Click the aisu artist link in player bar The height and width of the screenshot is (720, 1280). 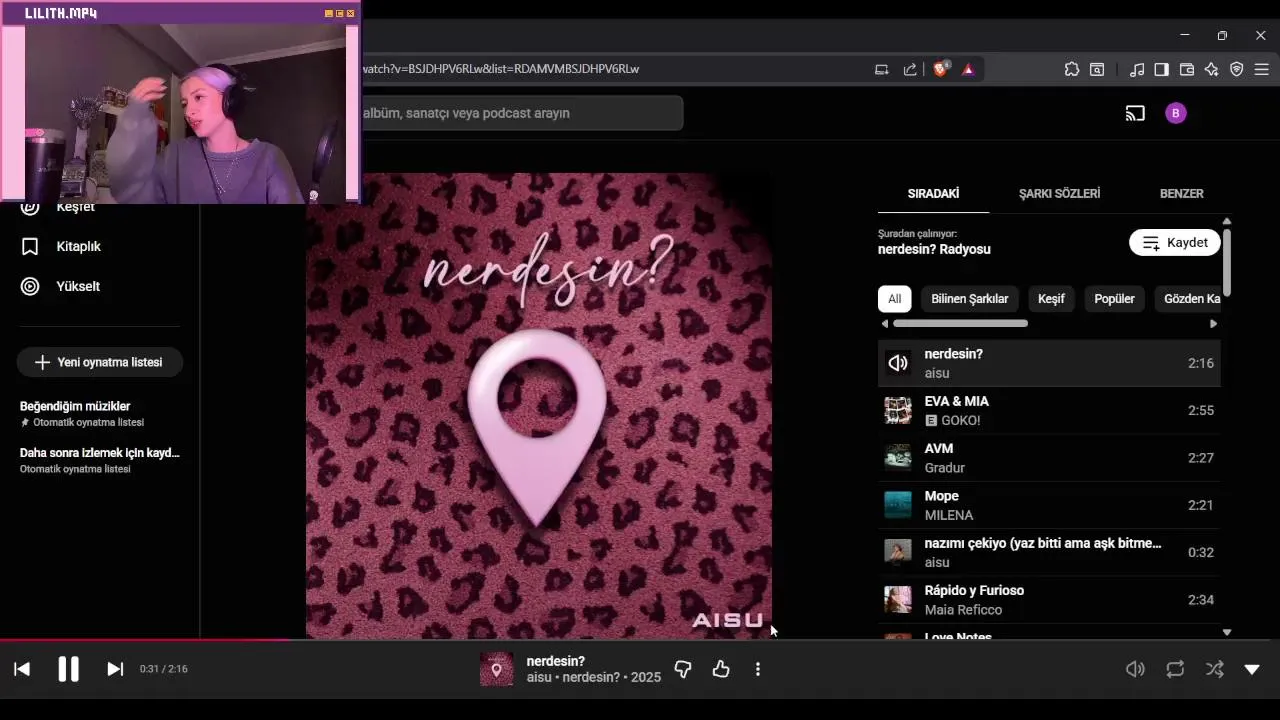coord(540,678)
